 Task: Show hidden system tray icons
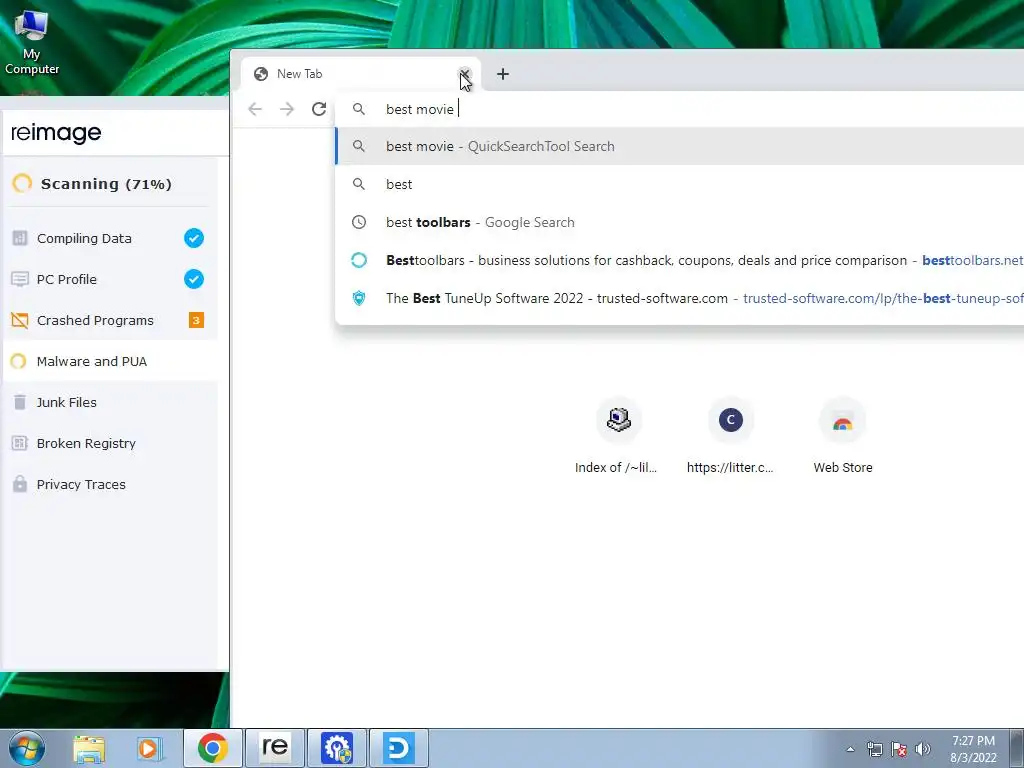[x=850, y=749]
